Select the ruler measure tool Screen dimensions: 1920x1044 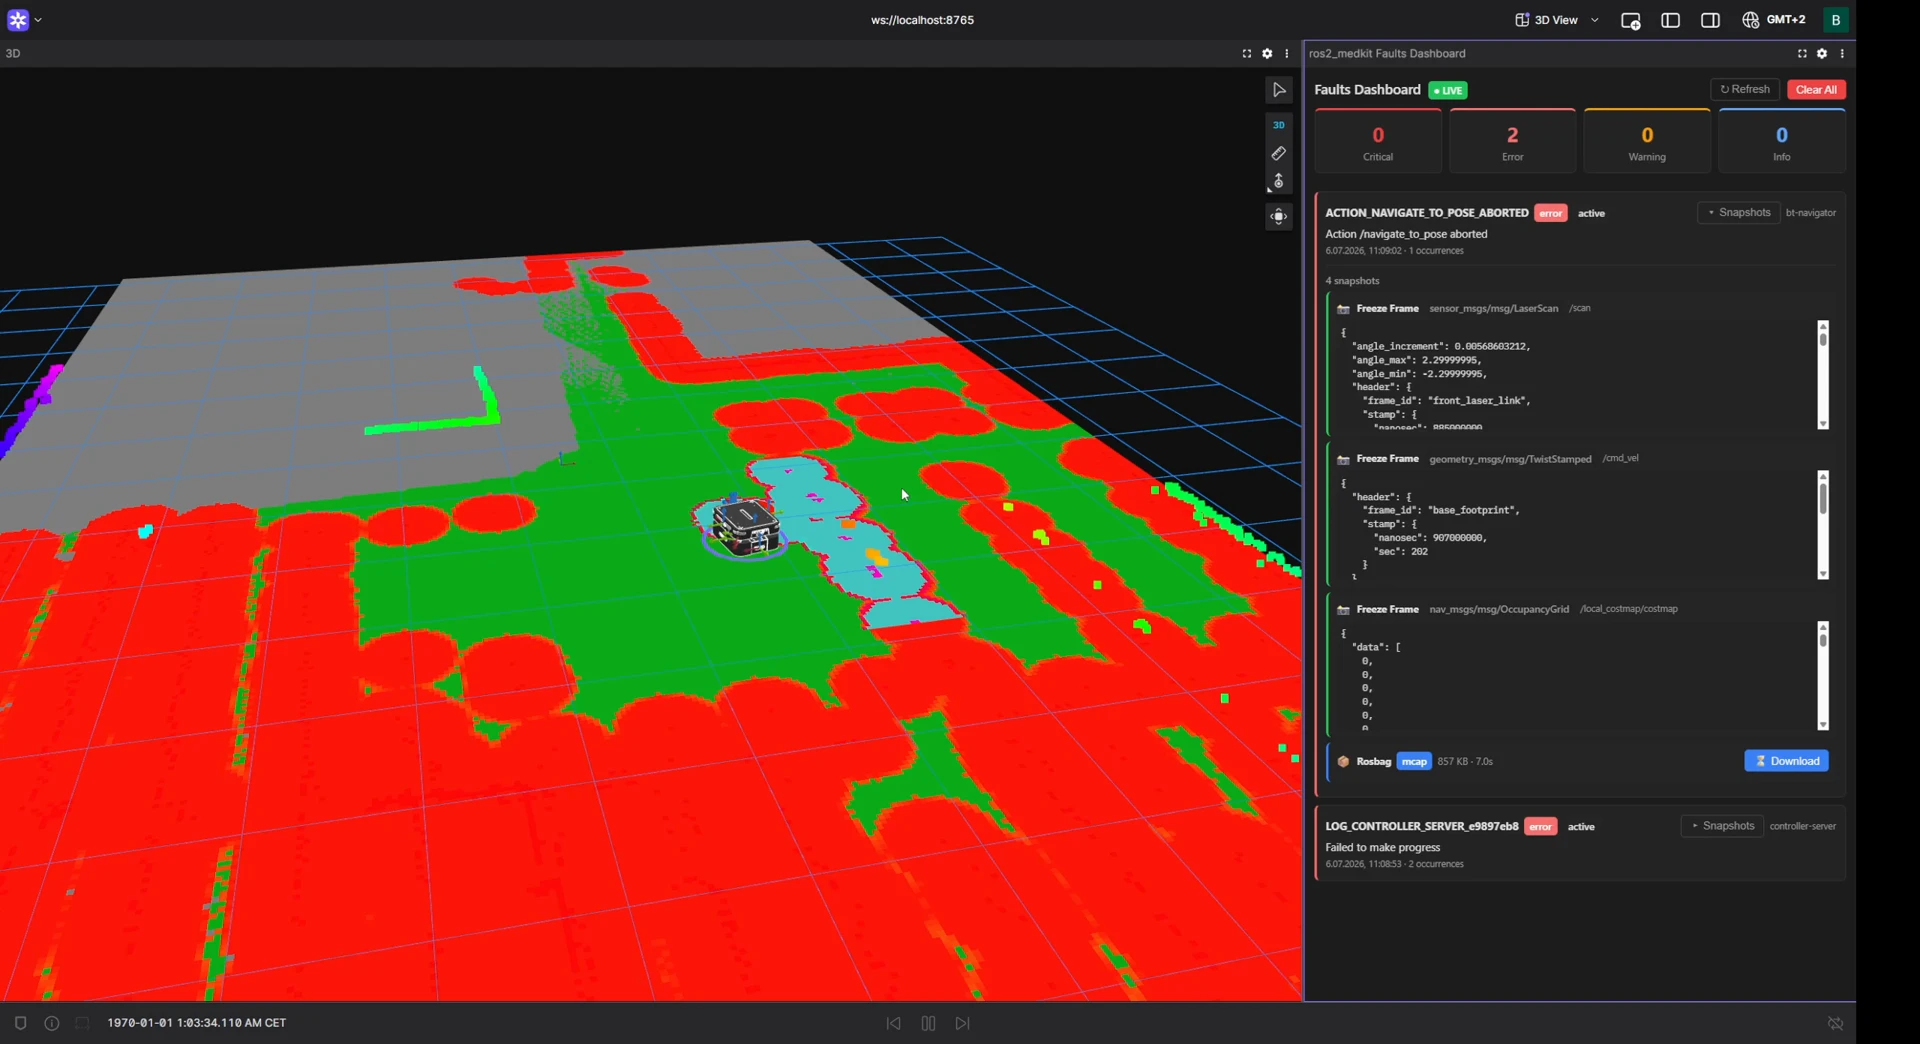1278,154
